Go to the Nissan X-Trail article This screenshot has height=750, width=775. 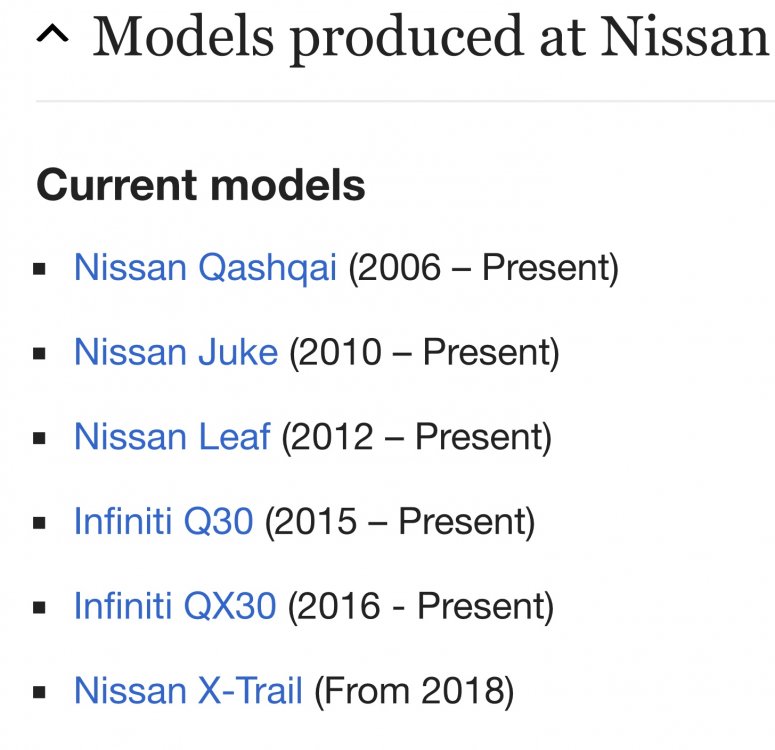(188, 691)
